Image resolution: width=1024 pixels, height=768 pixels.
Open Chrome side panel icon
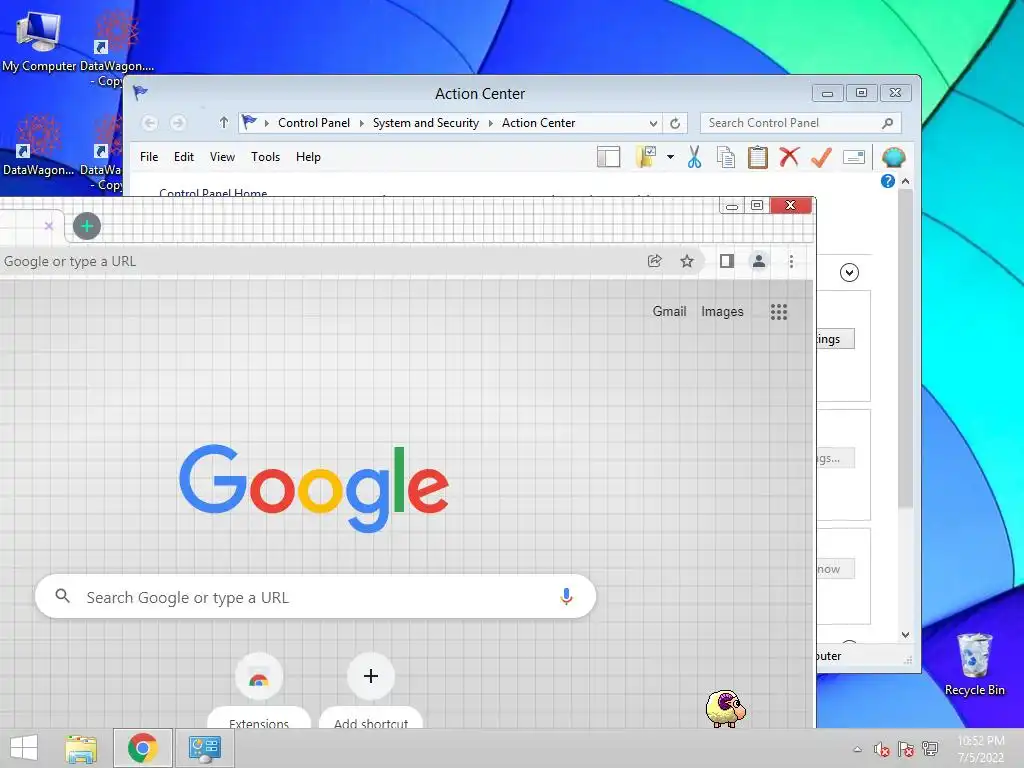point(727,261)
